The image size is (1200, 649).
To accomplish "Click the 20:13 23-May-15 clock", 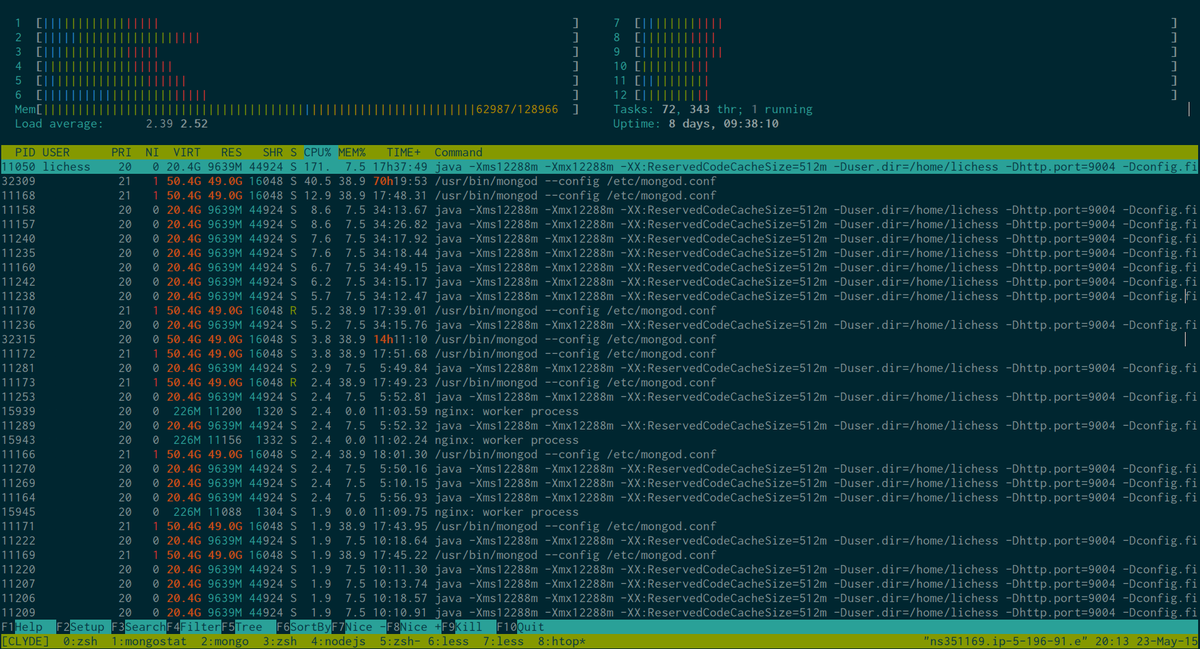I will click(x=1147, y=641).
